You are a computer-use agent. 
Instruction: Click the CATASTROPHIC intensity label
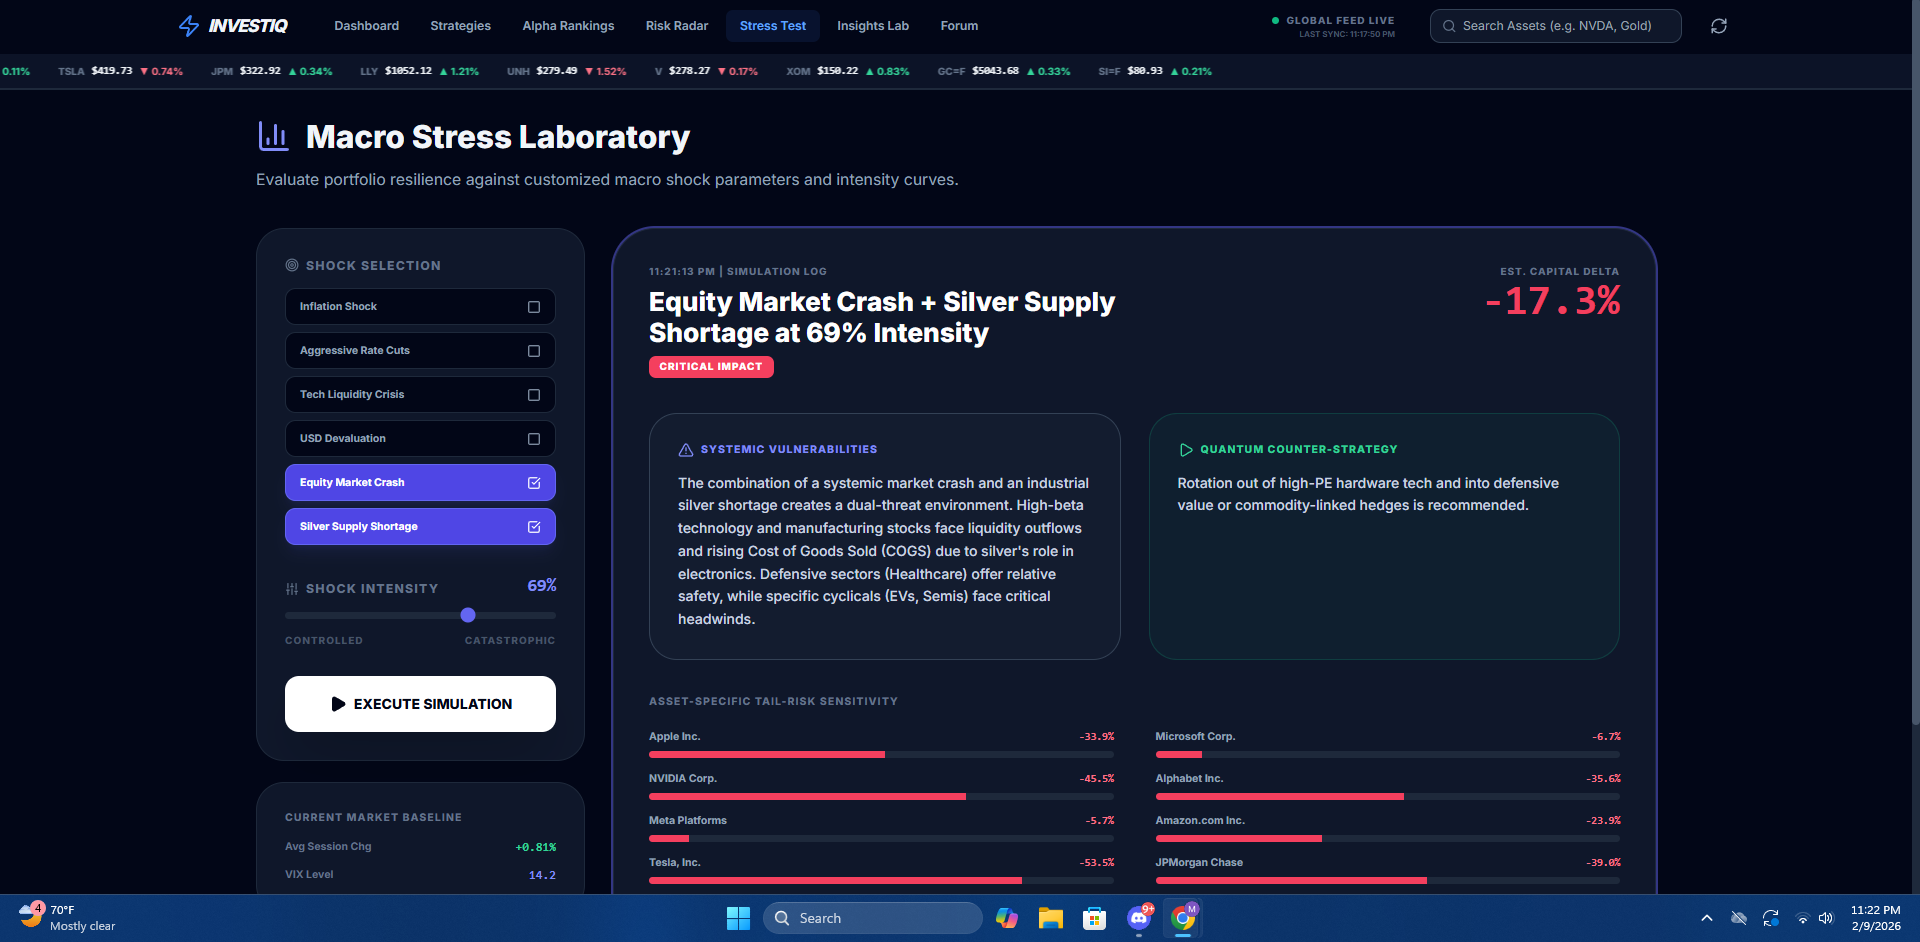pyautogui.click(x=510, y=641)
